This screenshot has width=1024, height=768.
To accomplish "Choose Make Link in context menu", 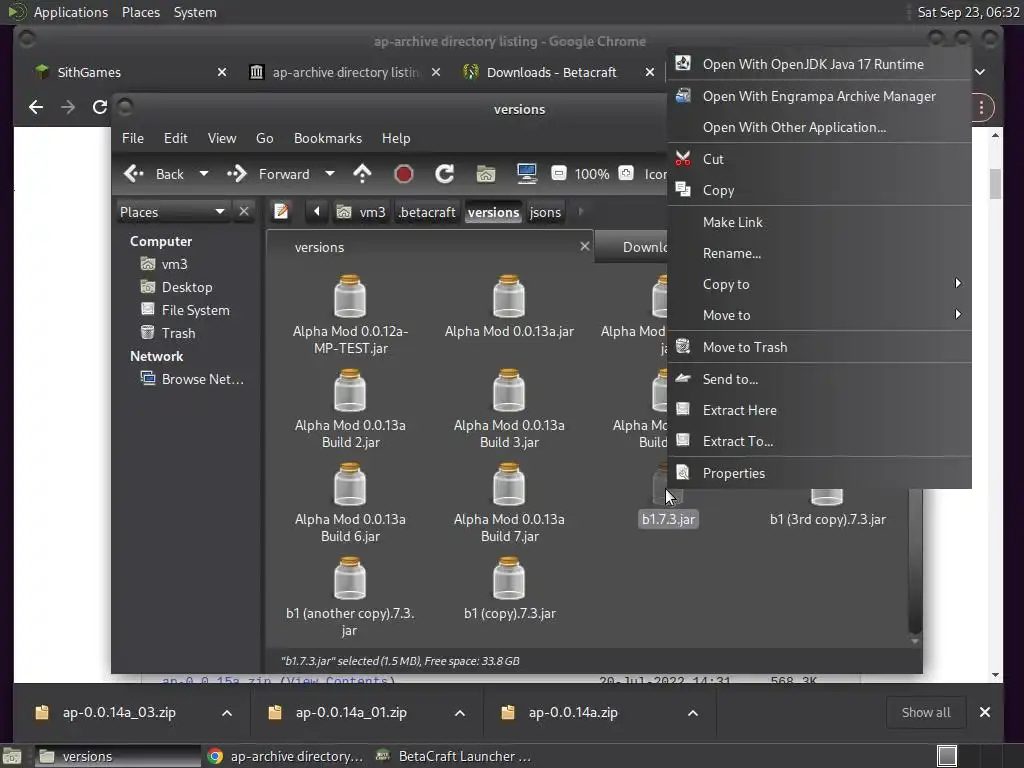I will pyautogui.click(x=819, y=222).
